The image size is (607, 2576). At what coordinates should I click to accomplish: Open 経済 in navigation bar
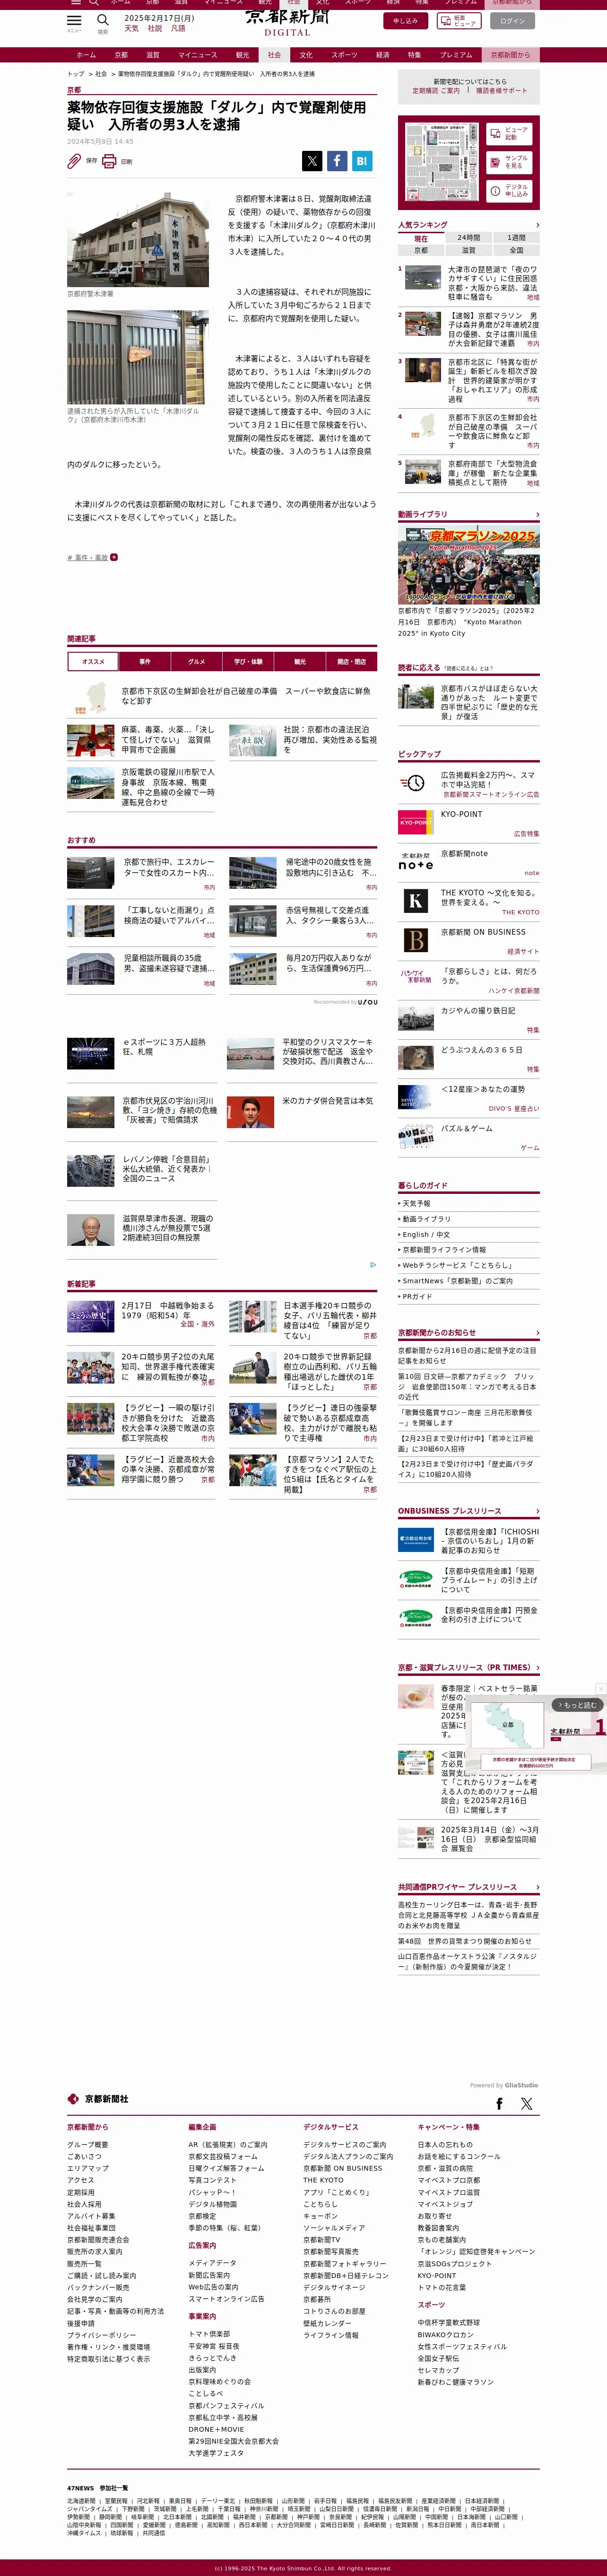383,55
